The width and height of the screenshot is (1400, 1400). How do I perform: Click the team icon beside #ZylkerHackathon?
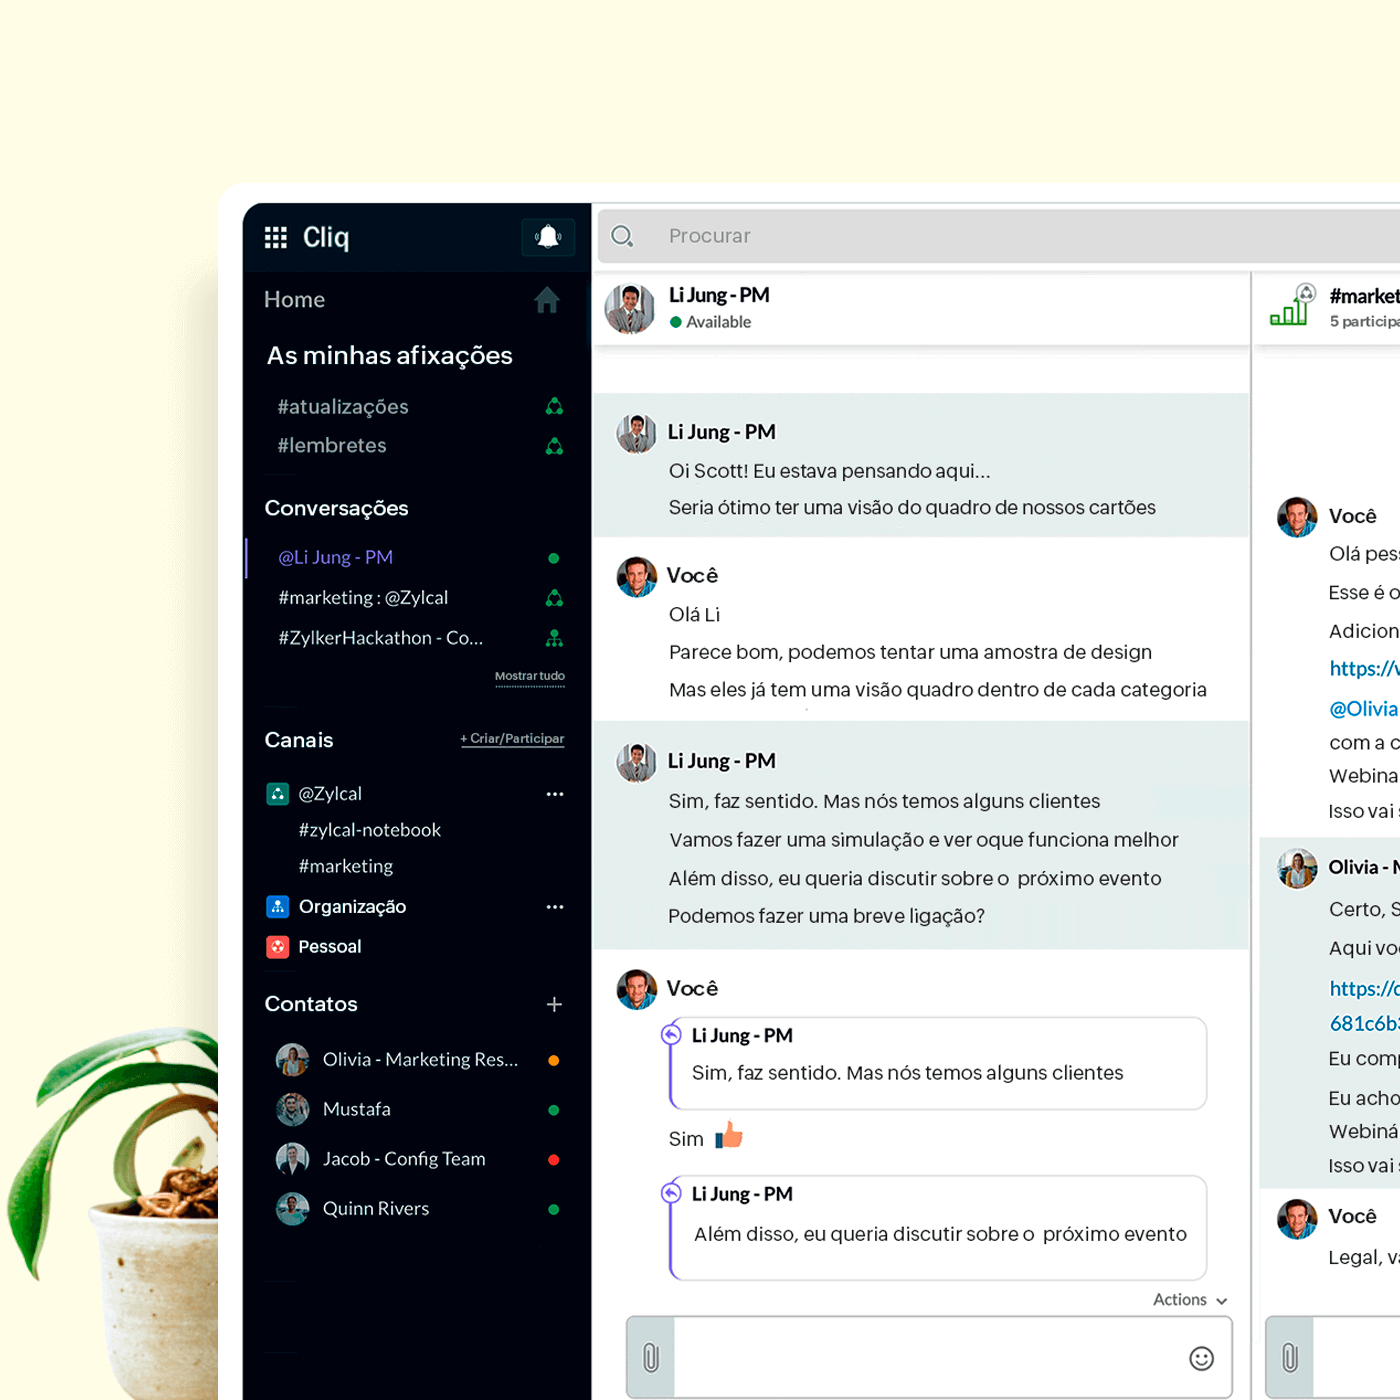tap(554, 638)
